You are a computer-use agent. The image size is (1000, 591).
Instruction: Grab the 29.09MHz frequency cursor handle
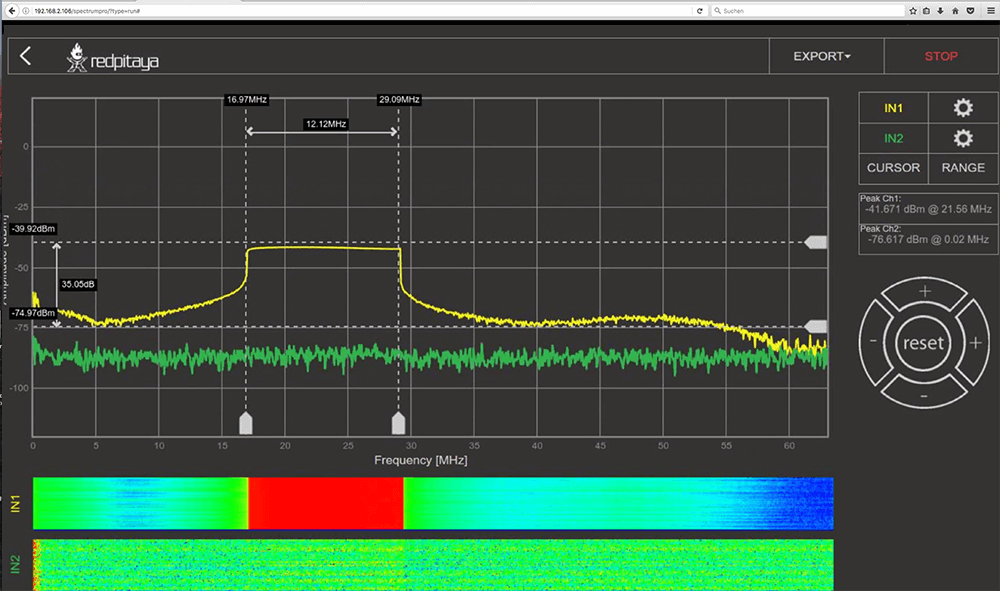[x=398, y=422]
